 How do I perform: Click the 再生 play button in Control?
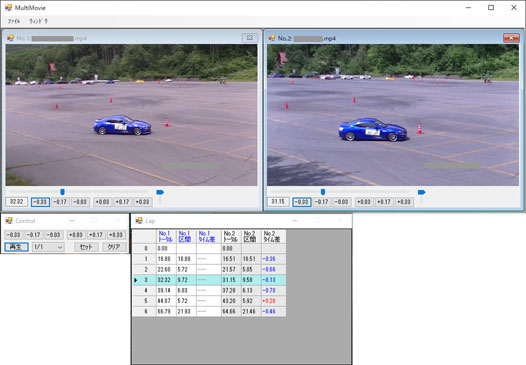coord(16,247)
